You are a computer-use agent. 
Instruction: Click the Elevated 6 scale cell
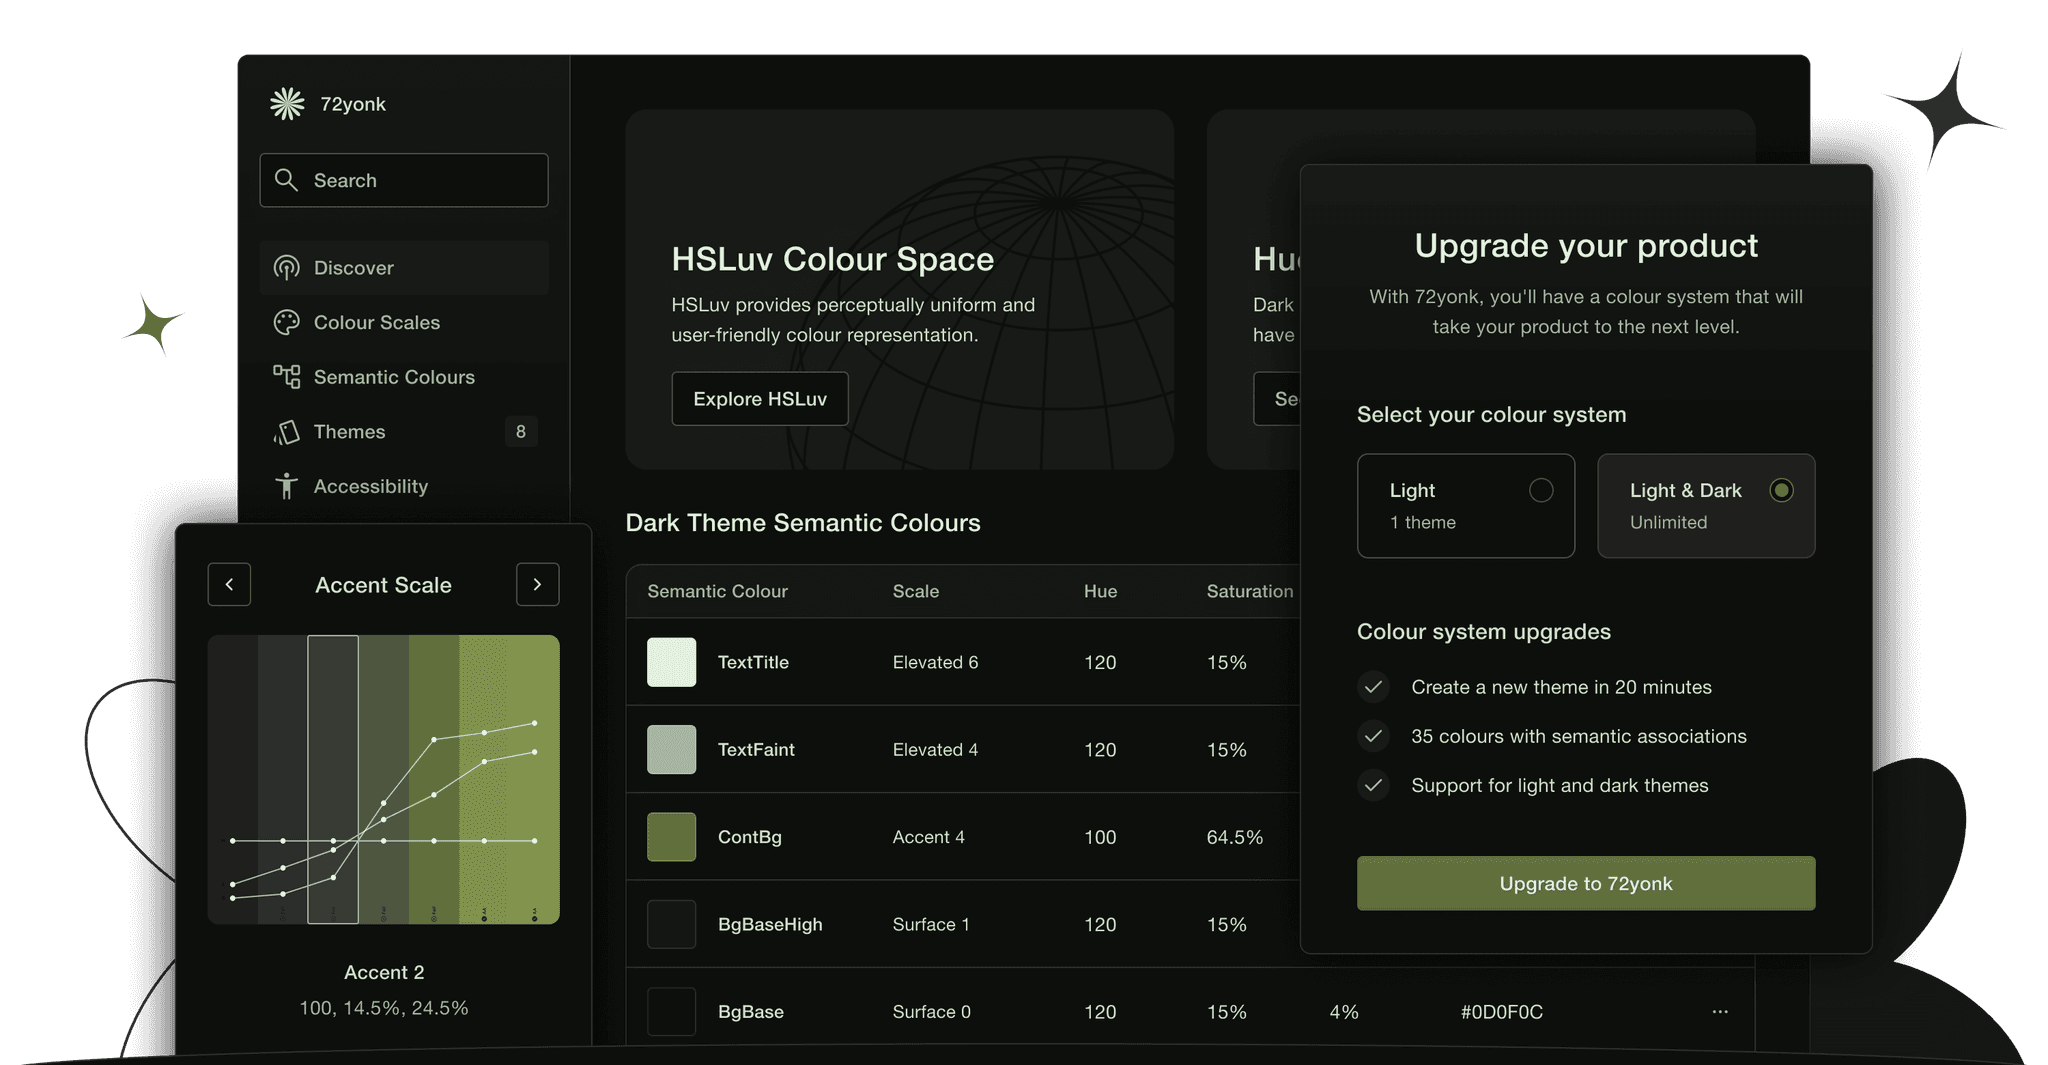coord(935,662)
